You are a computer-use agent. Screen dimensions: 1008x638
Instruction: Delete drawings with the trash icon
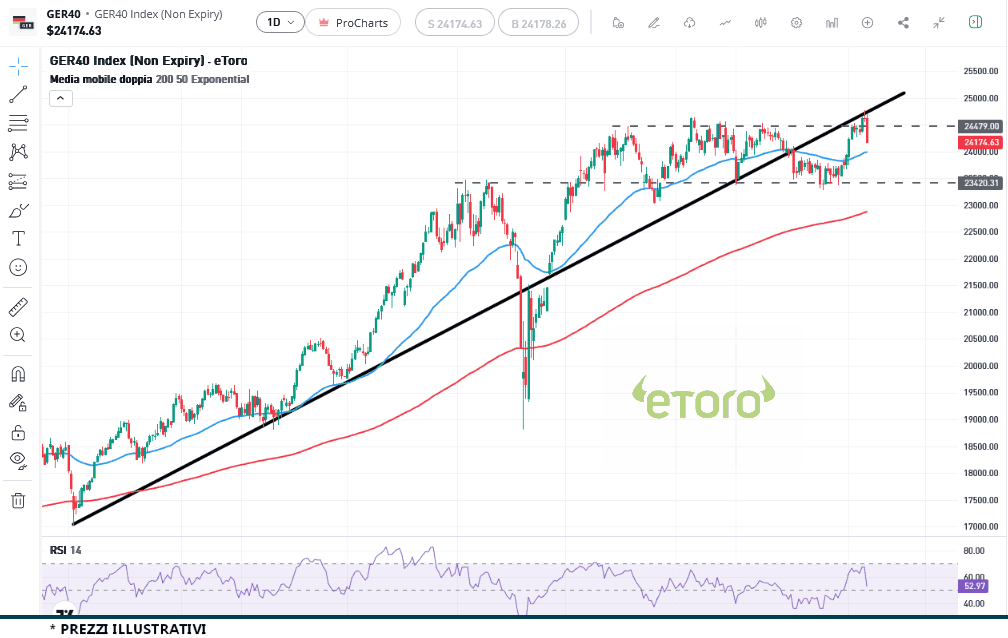click(18, 500)
